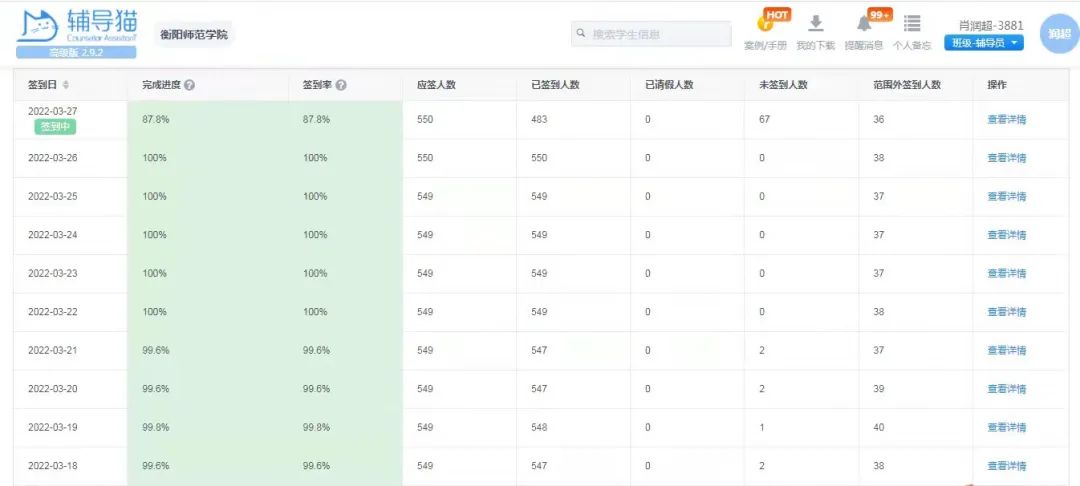Screen dimensions: 1080x486
Task: Click the 润超 user avatar
Action: click(1058, 34)
